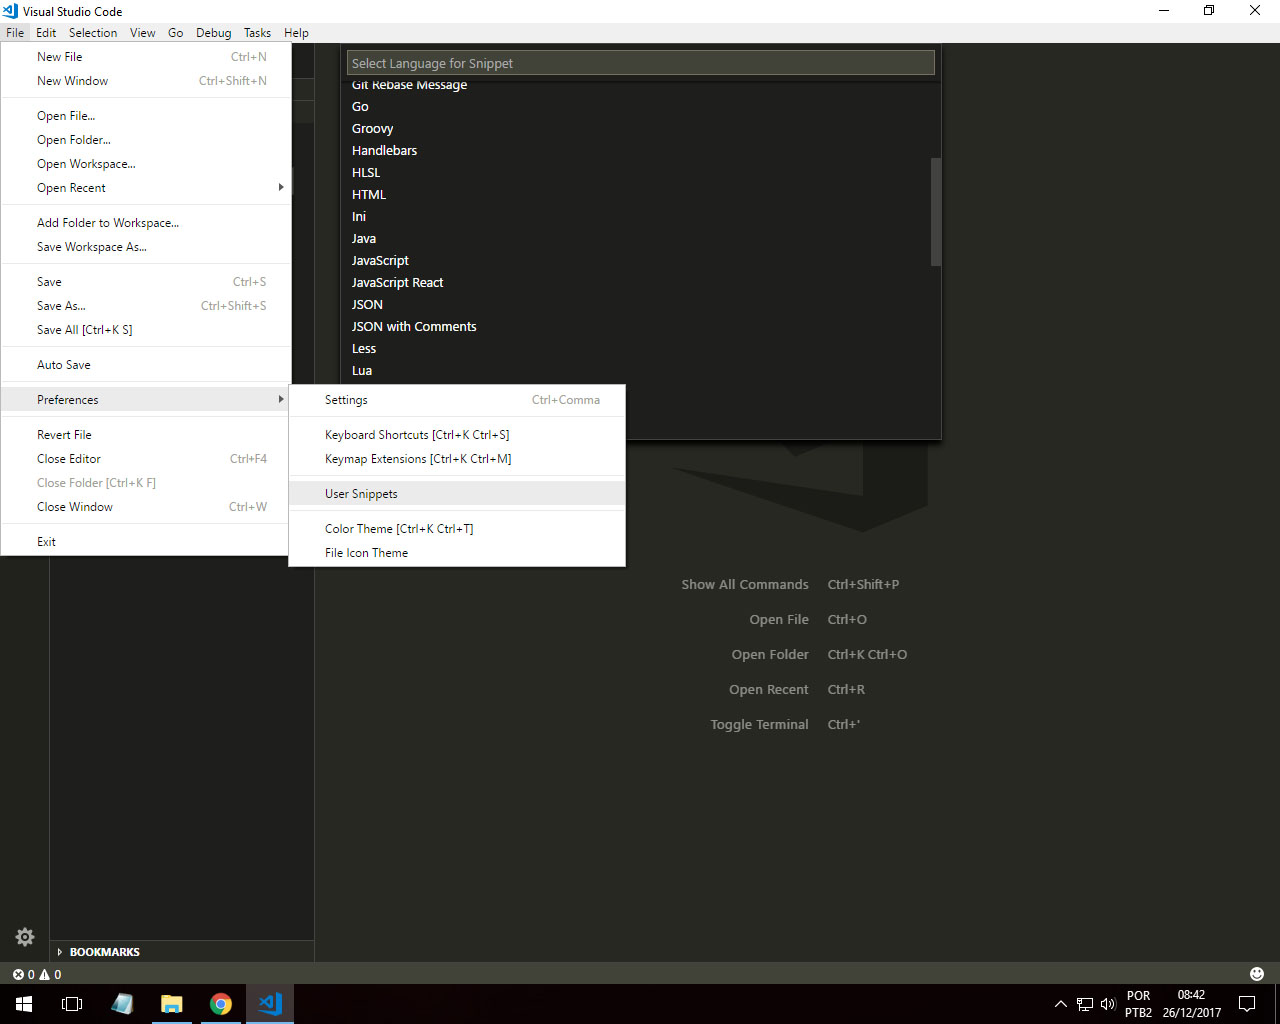Viewport: 1280px width, 1024px height.
Task: Click the clock and date in taskbar
Action: tap(1192, 1004)
